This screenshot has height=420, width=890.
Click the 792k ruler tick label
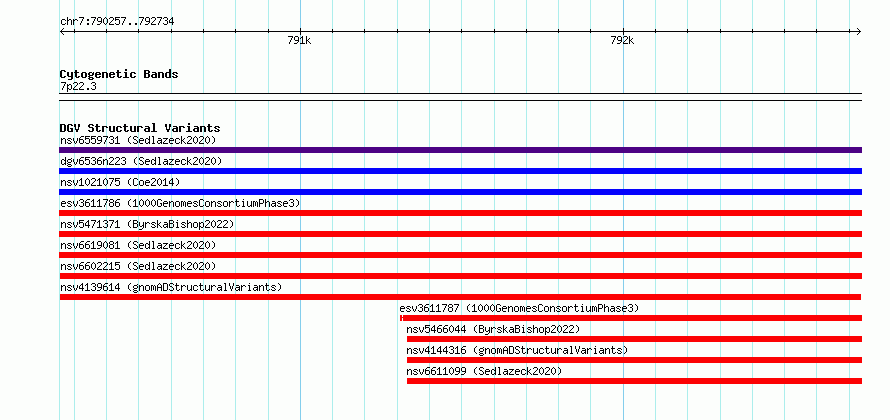point(622,40)
